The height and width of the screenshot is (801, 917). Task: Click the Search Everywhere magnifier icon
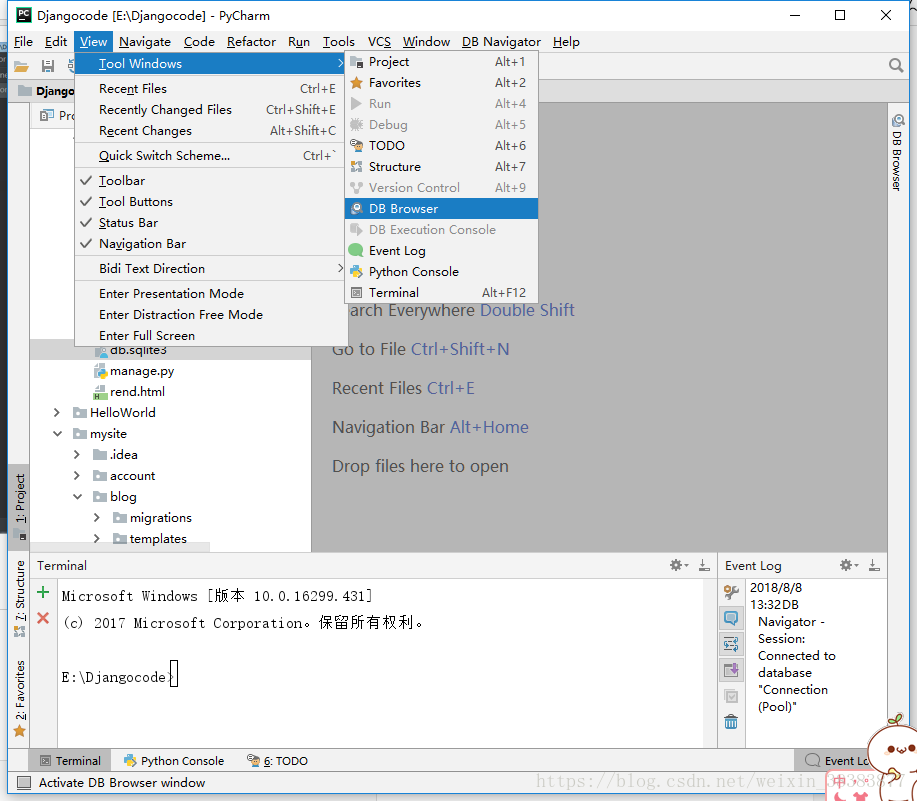(x=895, y=65)
